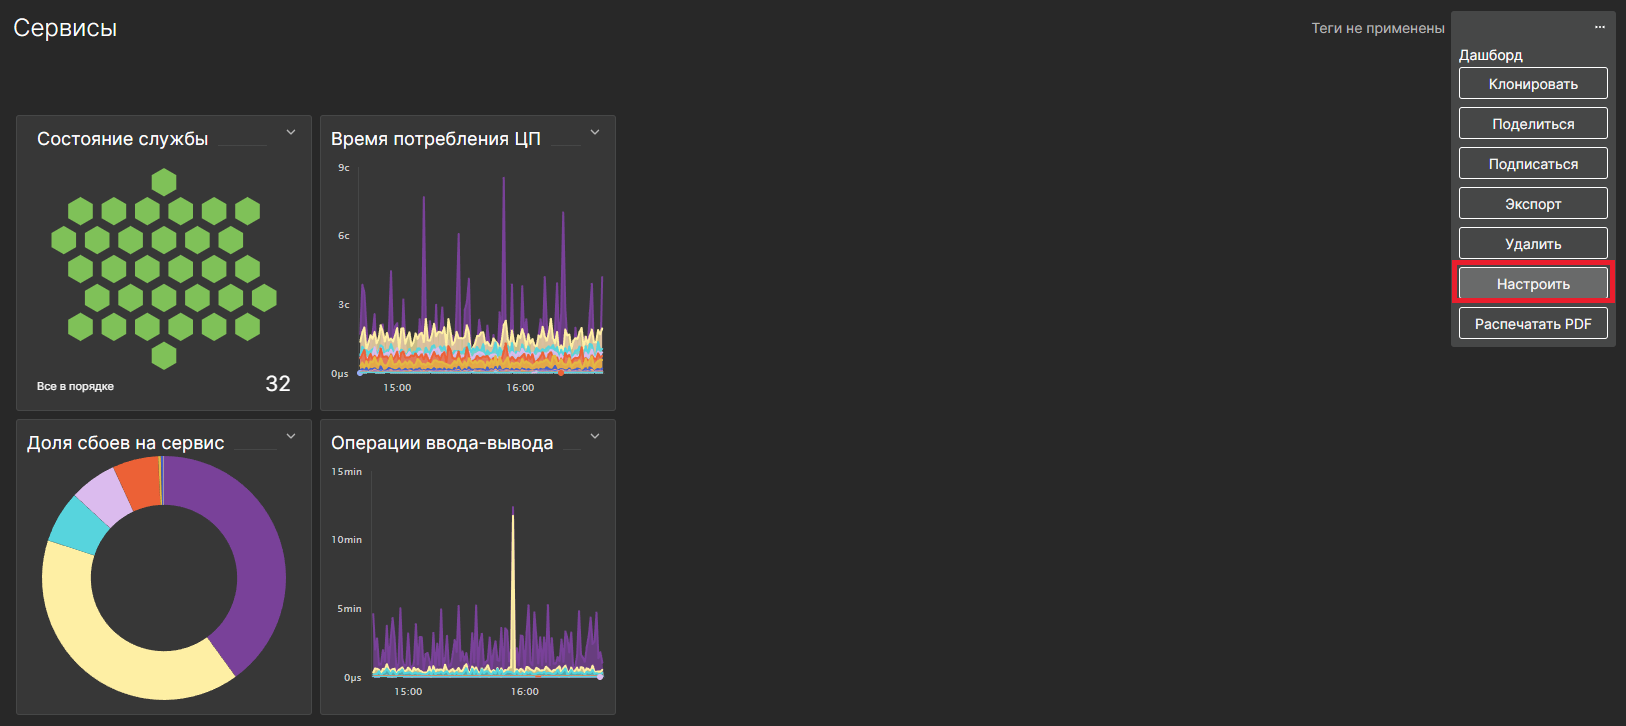
Task: Choose Подписаться in the dashboard menu
Action: 1532,164
